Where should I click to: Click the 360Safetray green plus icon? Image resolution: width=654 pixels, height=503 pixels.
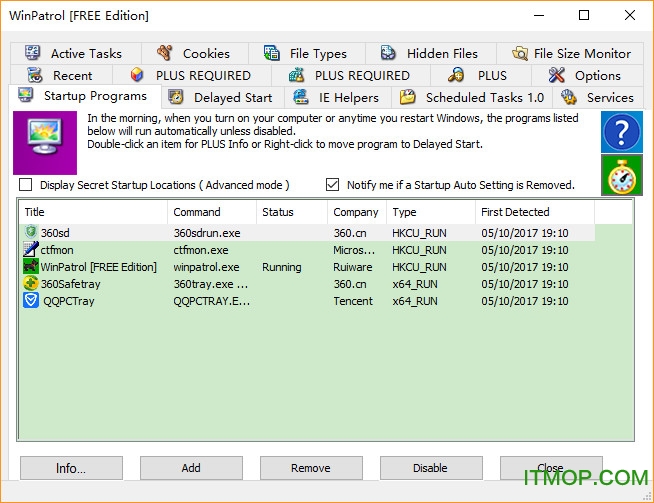pos(30,283)
